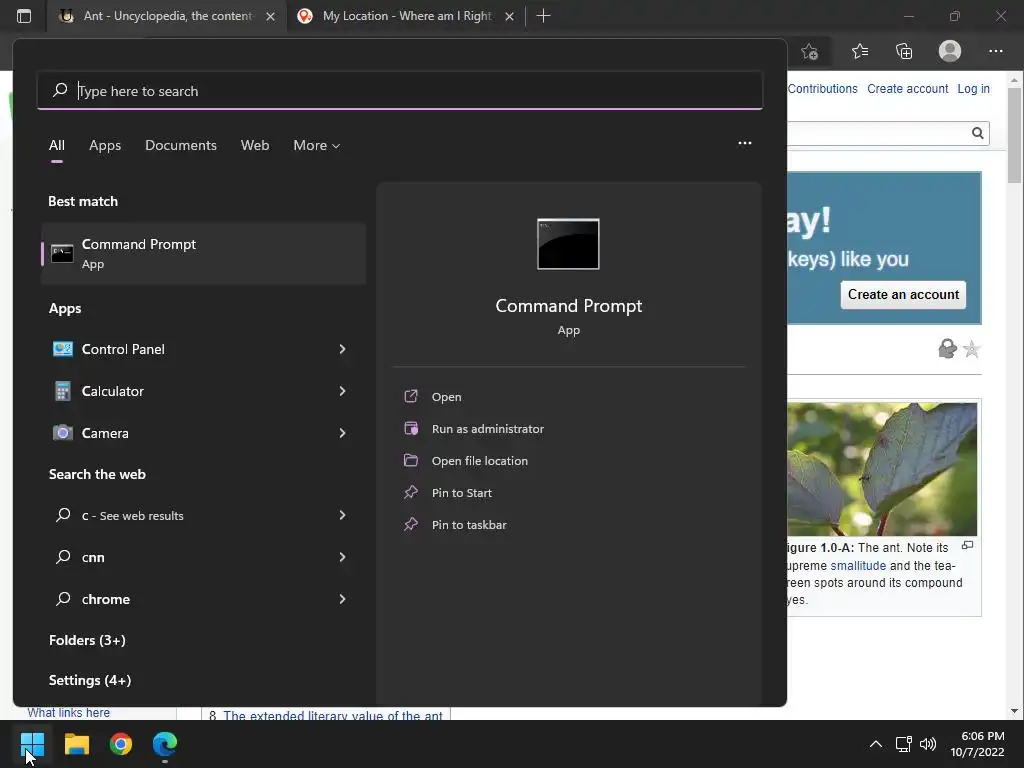Open Microsoft Edge from the taskbar
1024x768 pixels.
(165, 744)
